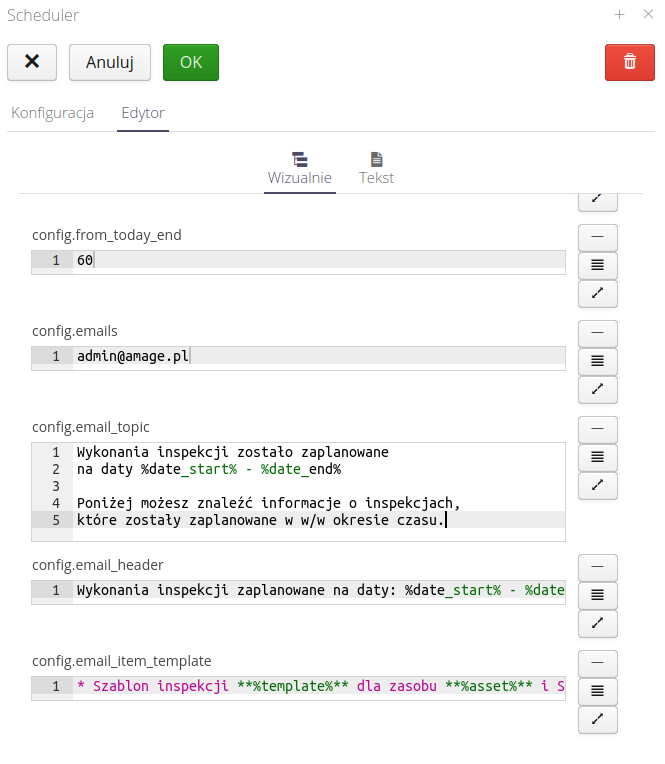Click the minus button for config.email_topic
This screenshot has height=764, width=665.
597,430
